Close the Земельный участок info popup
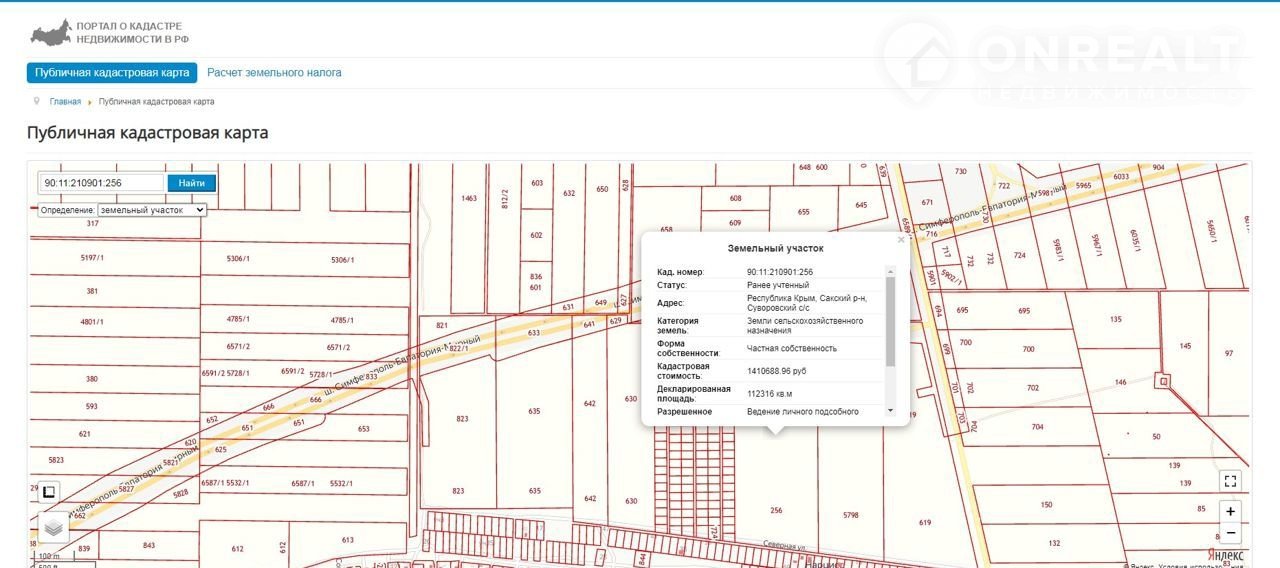 pyautogui.click(x=900, y=240)
